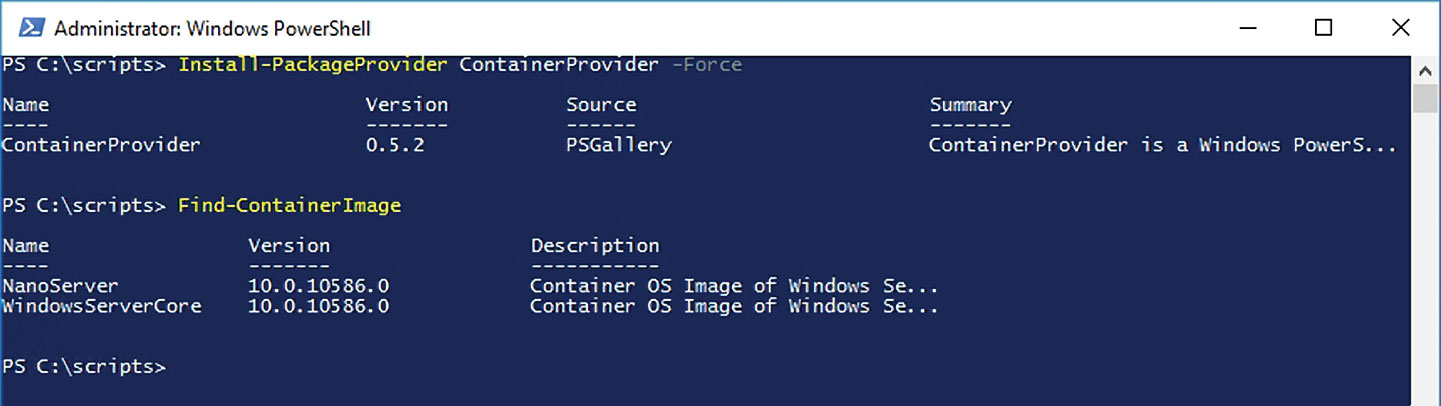Screen dimensions: 1441x406
Task: Click the -Force parameter text
Action: pyautogui.click(x=706, y=65)
